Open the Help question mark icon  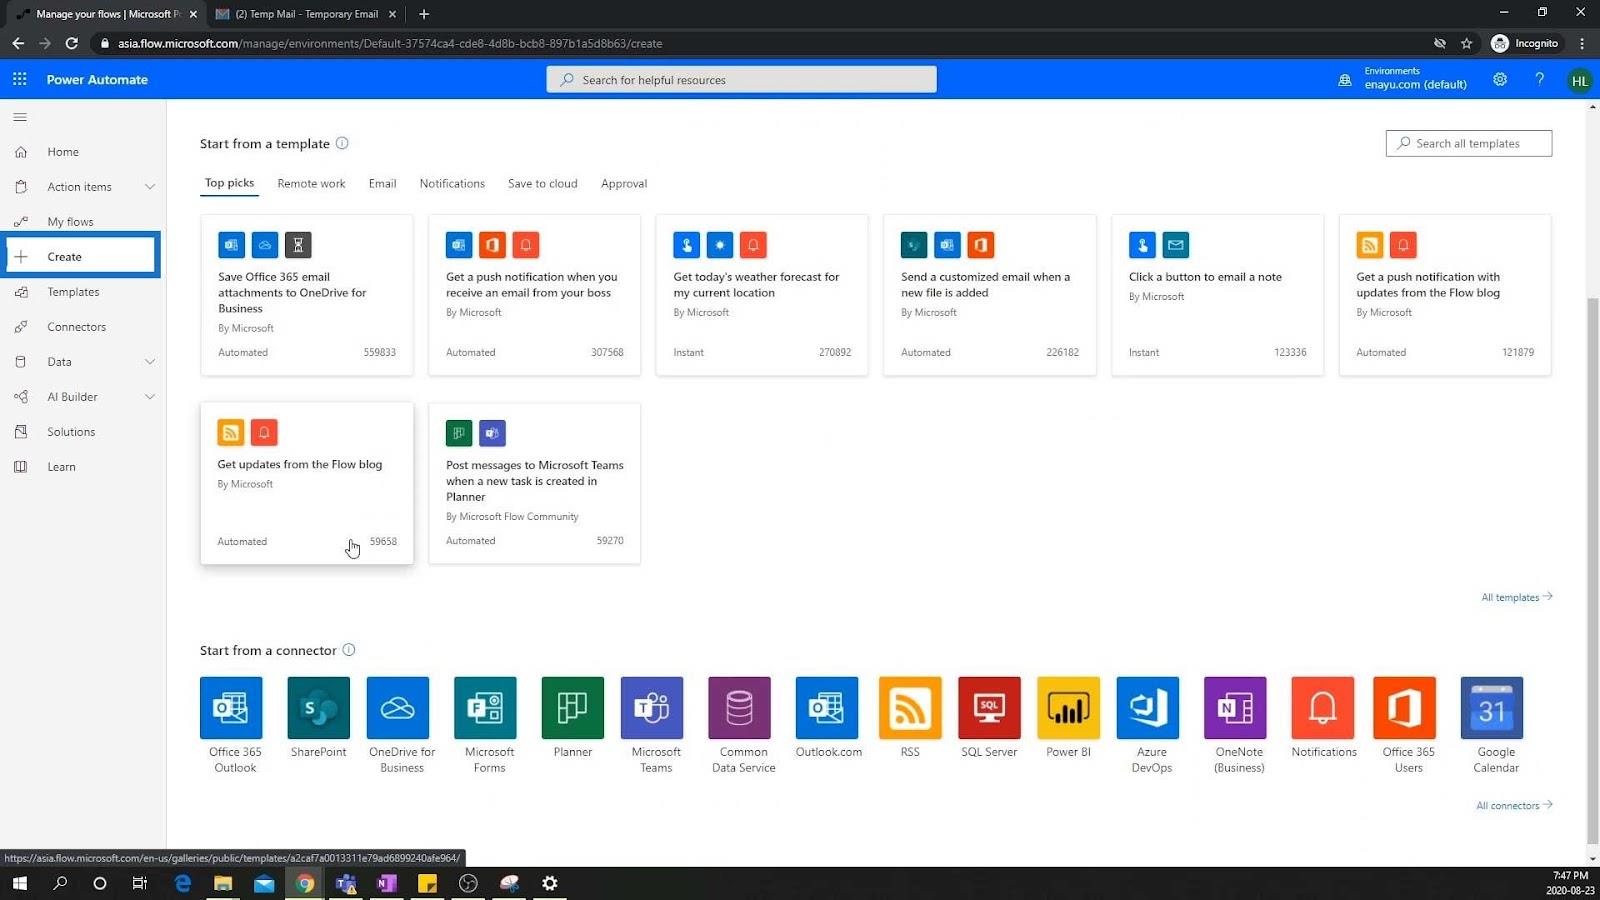pyautogui.click(x=1539, y=79)
